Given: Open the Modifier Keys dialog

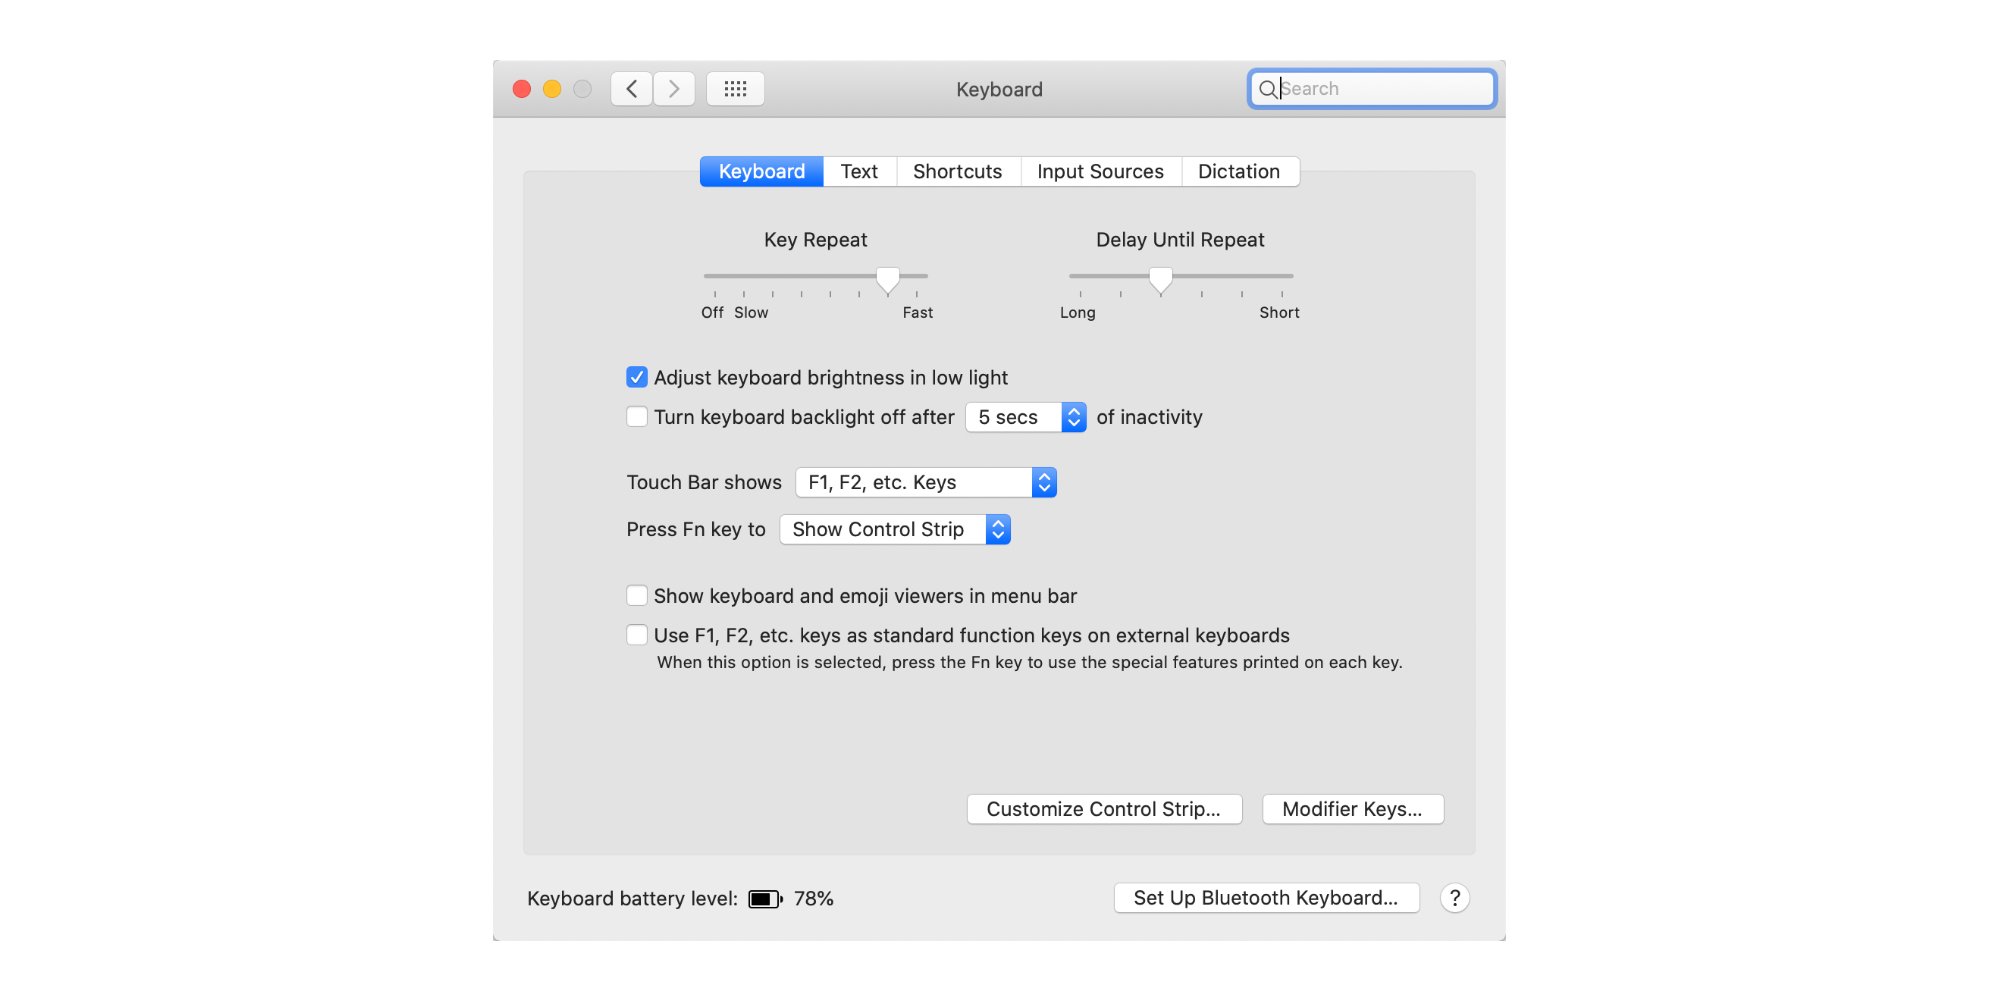Looking at the screenshot, I should [1352, 809].
